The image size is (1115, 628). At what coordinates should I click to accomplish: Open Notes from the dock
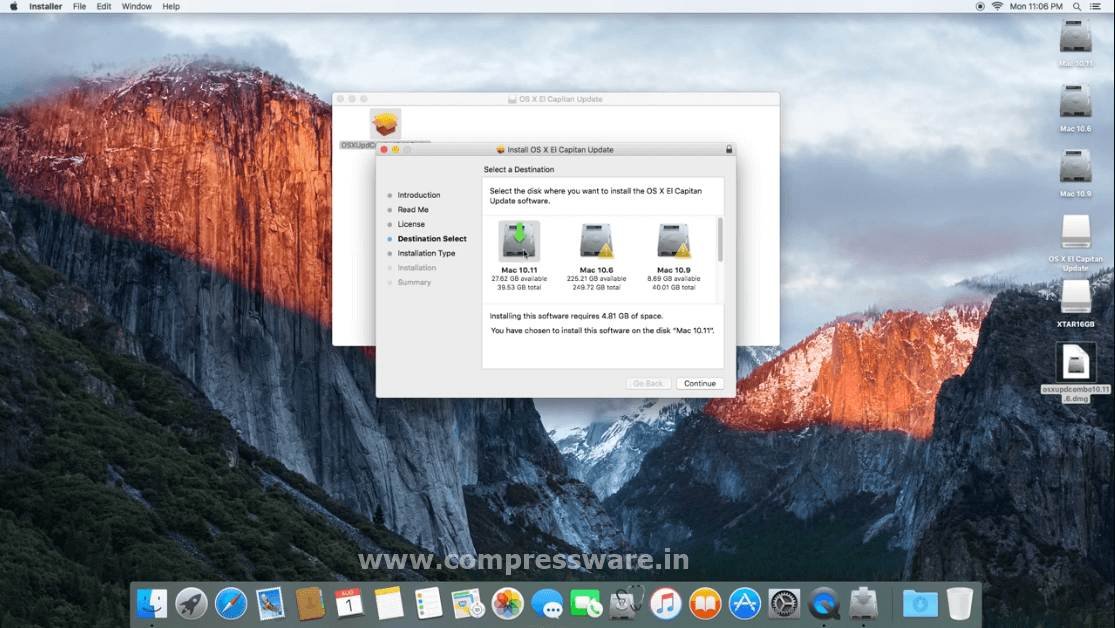pos(389,604)
